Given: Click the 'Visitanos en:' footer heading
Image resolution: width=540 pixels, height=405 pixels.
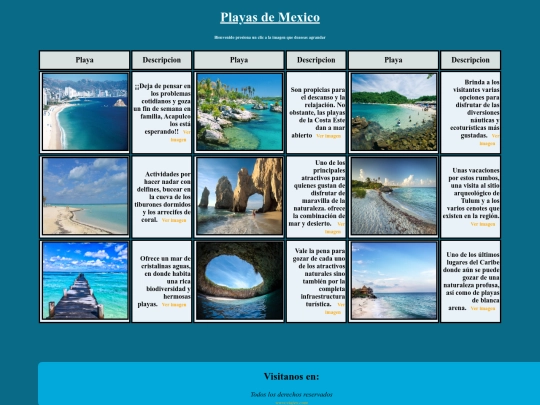Looking at the screenshot, I should coord(291,376).
